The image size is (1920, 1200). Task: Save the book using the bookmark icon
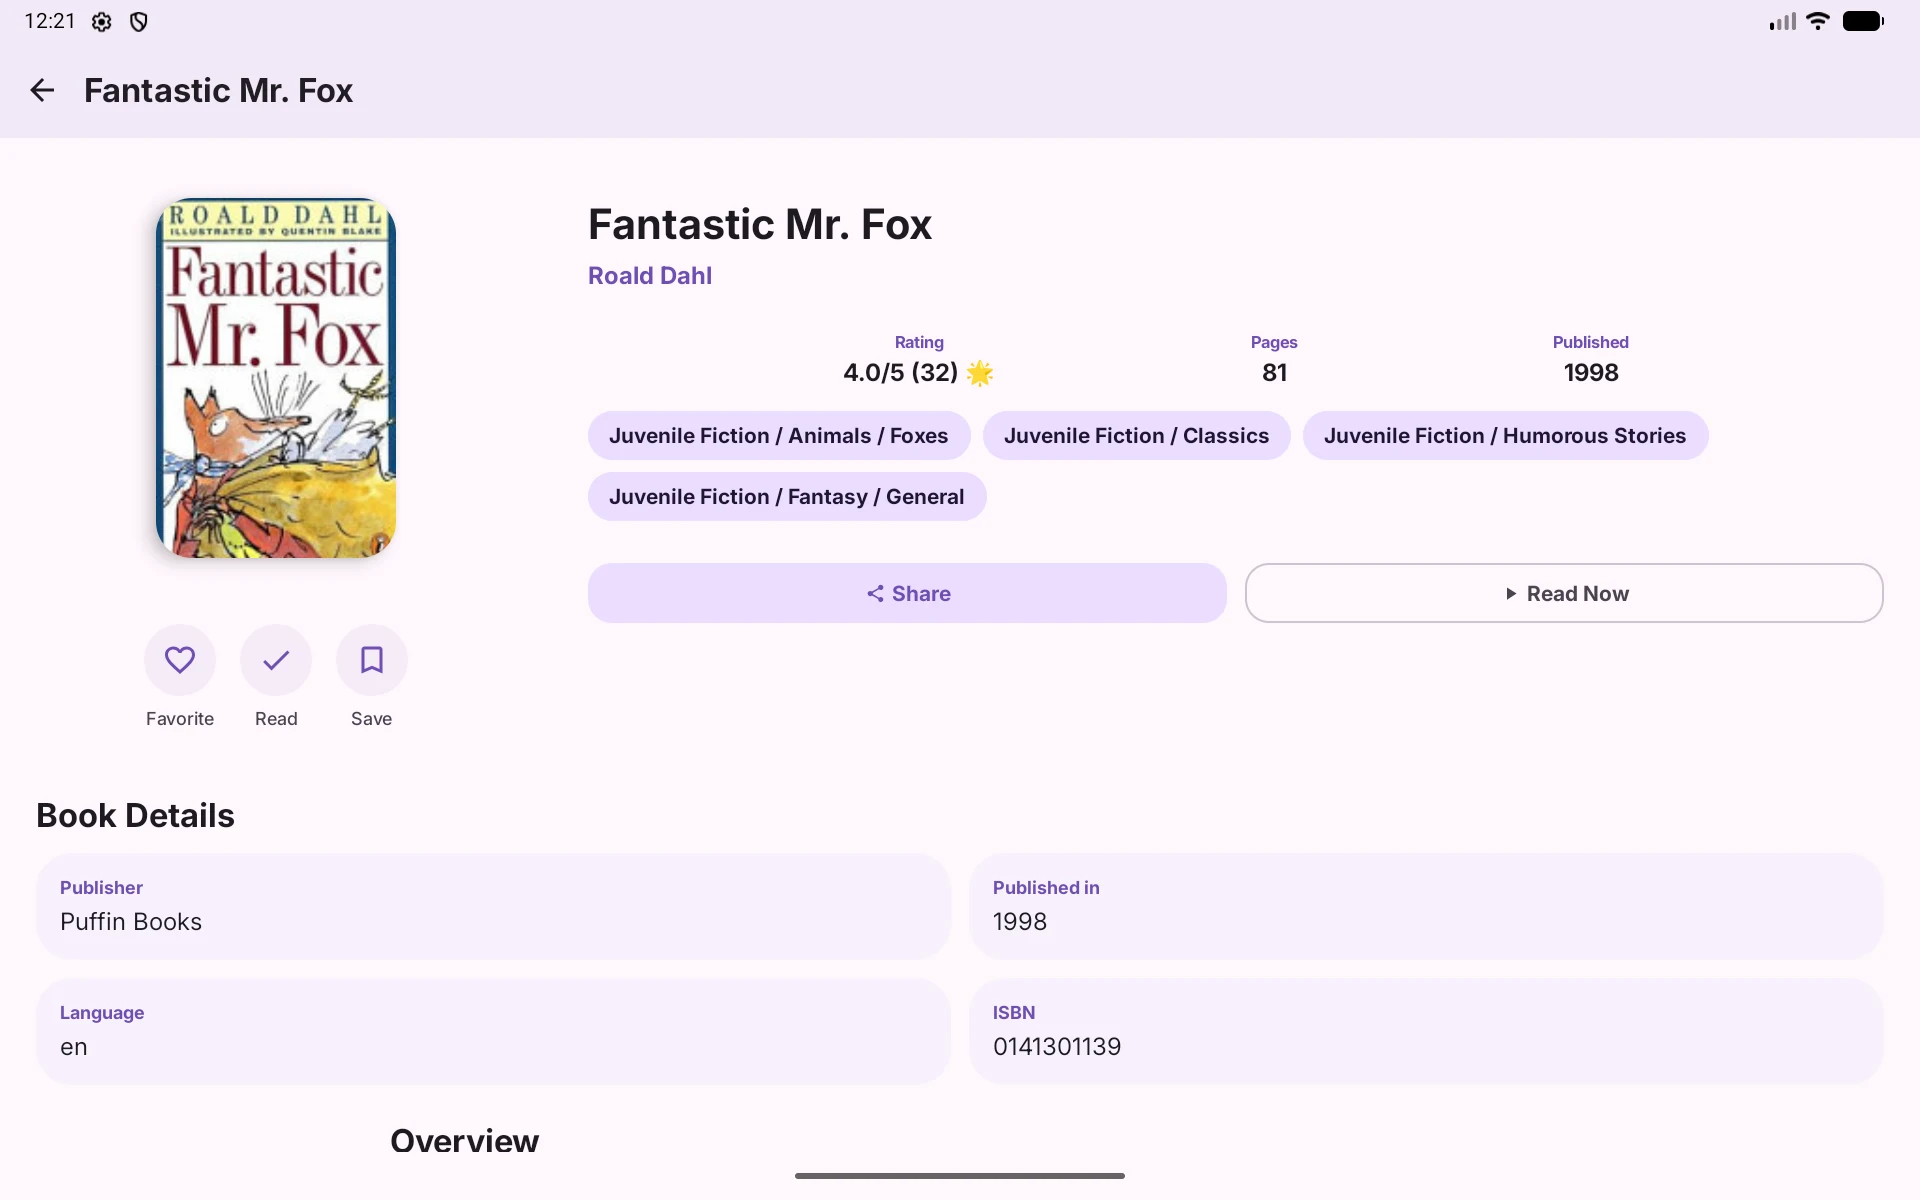(372, 660)
